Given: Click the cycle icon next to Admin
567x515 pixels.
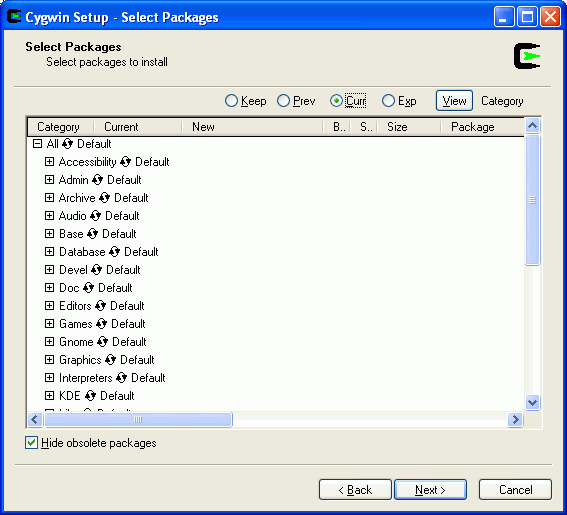Looking at the screenshot, I should (x=97, y=180).
